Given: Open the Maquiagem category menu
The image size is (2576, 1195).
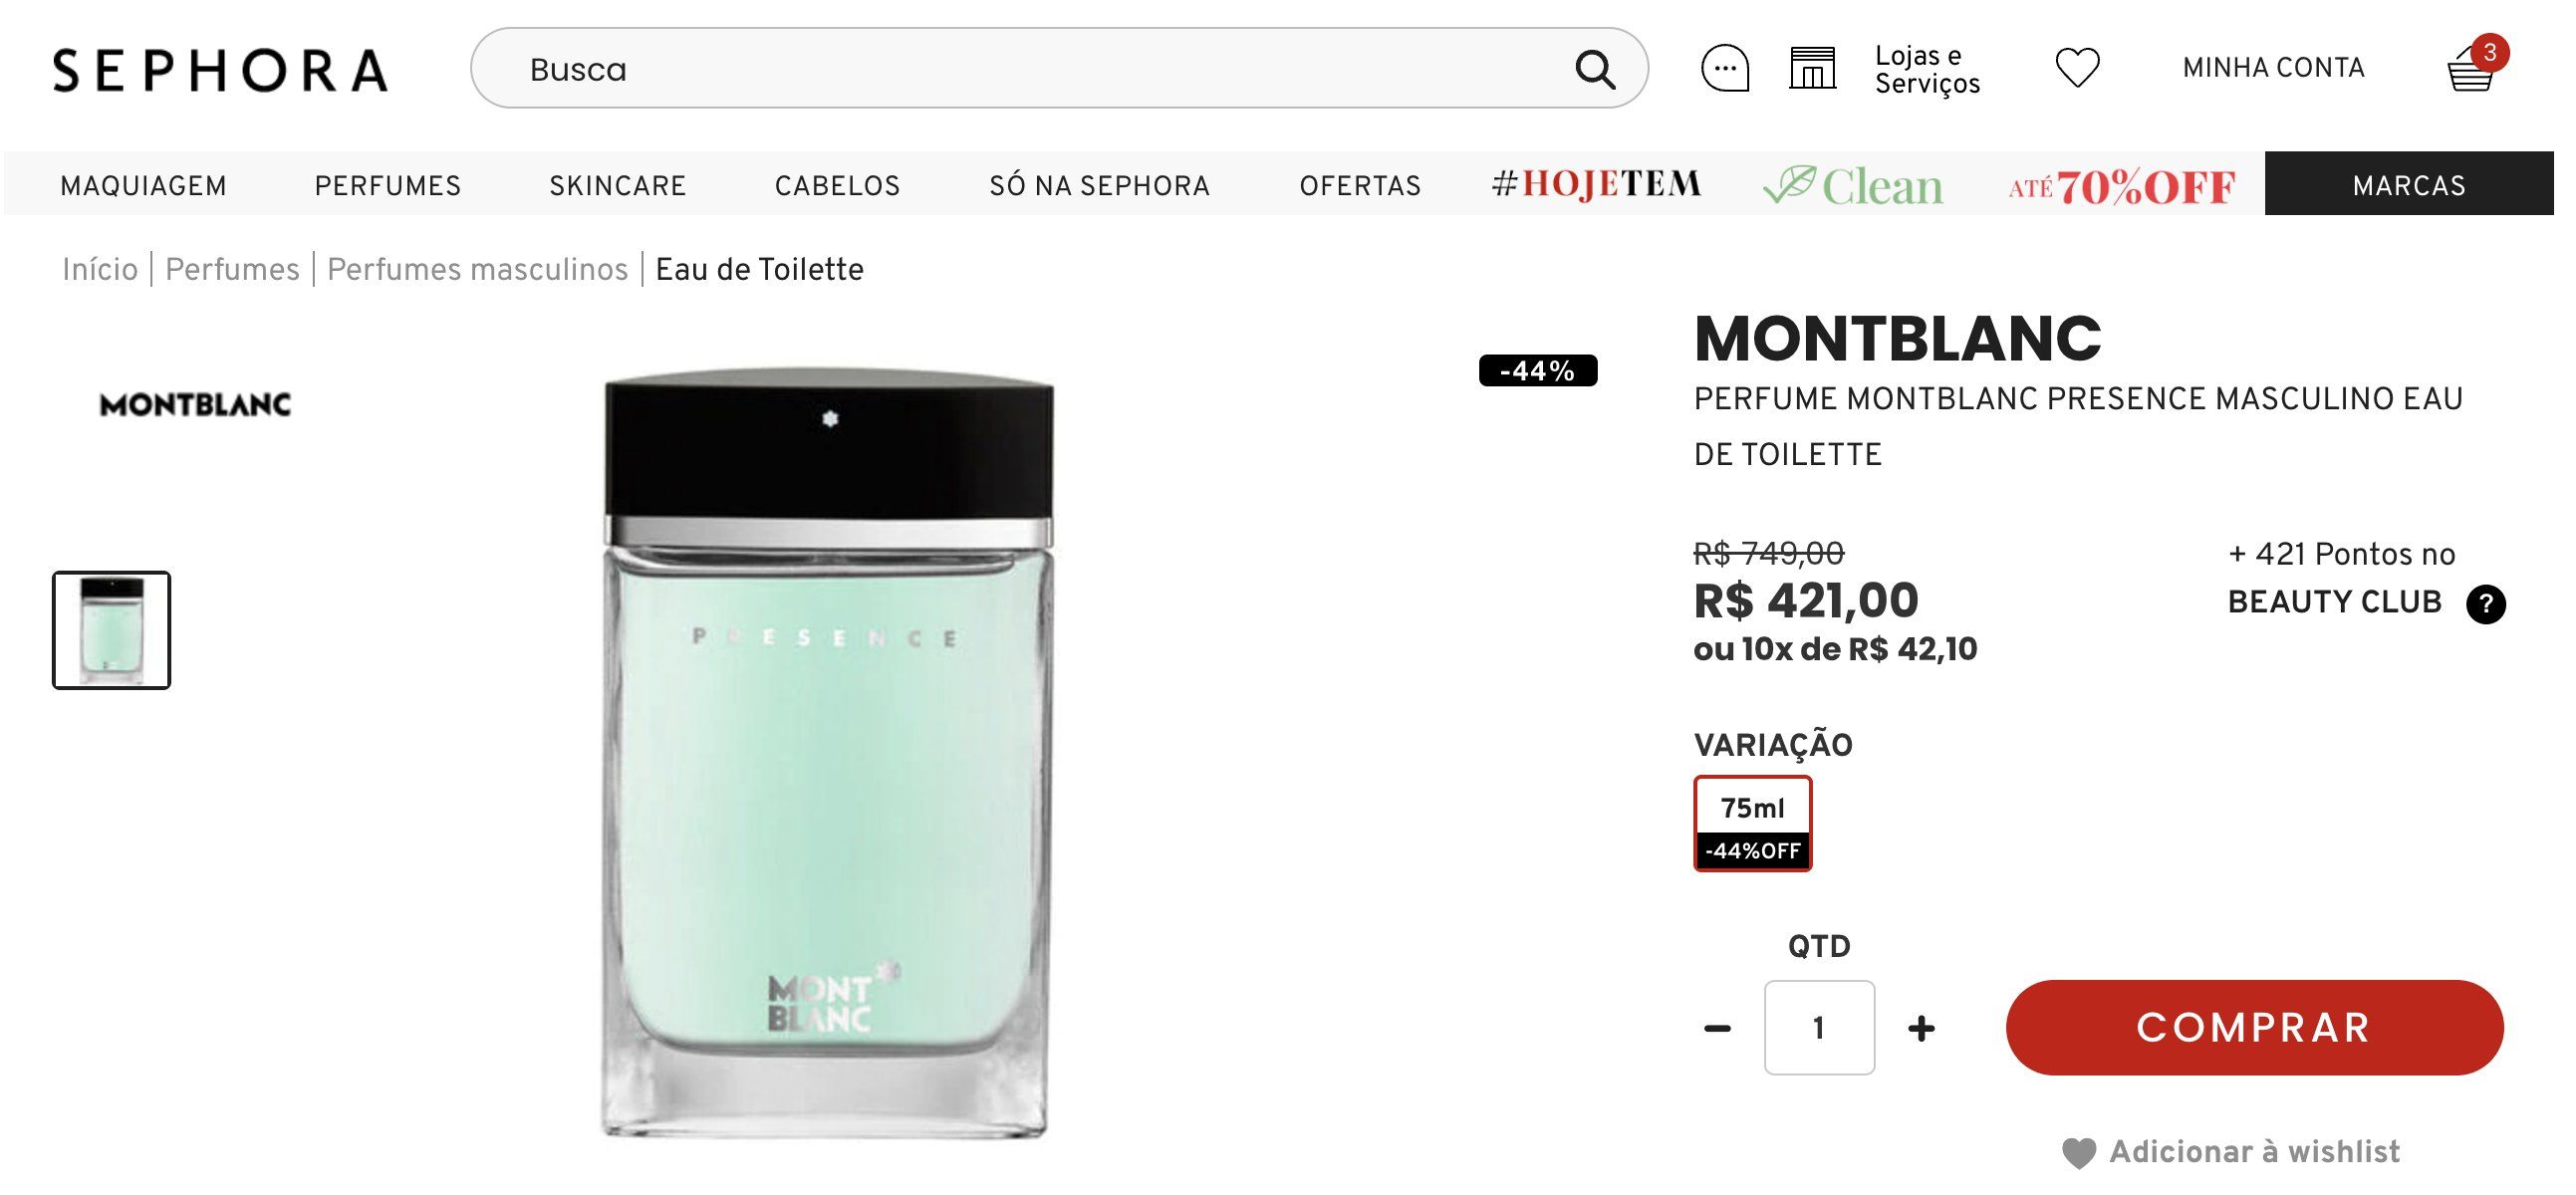Looking at the screenshot, I should coord(143,186).
